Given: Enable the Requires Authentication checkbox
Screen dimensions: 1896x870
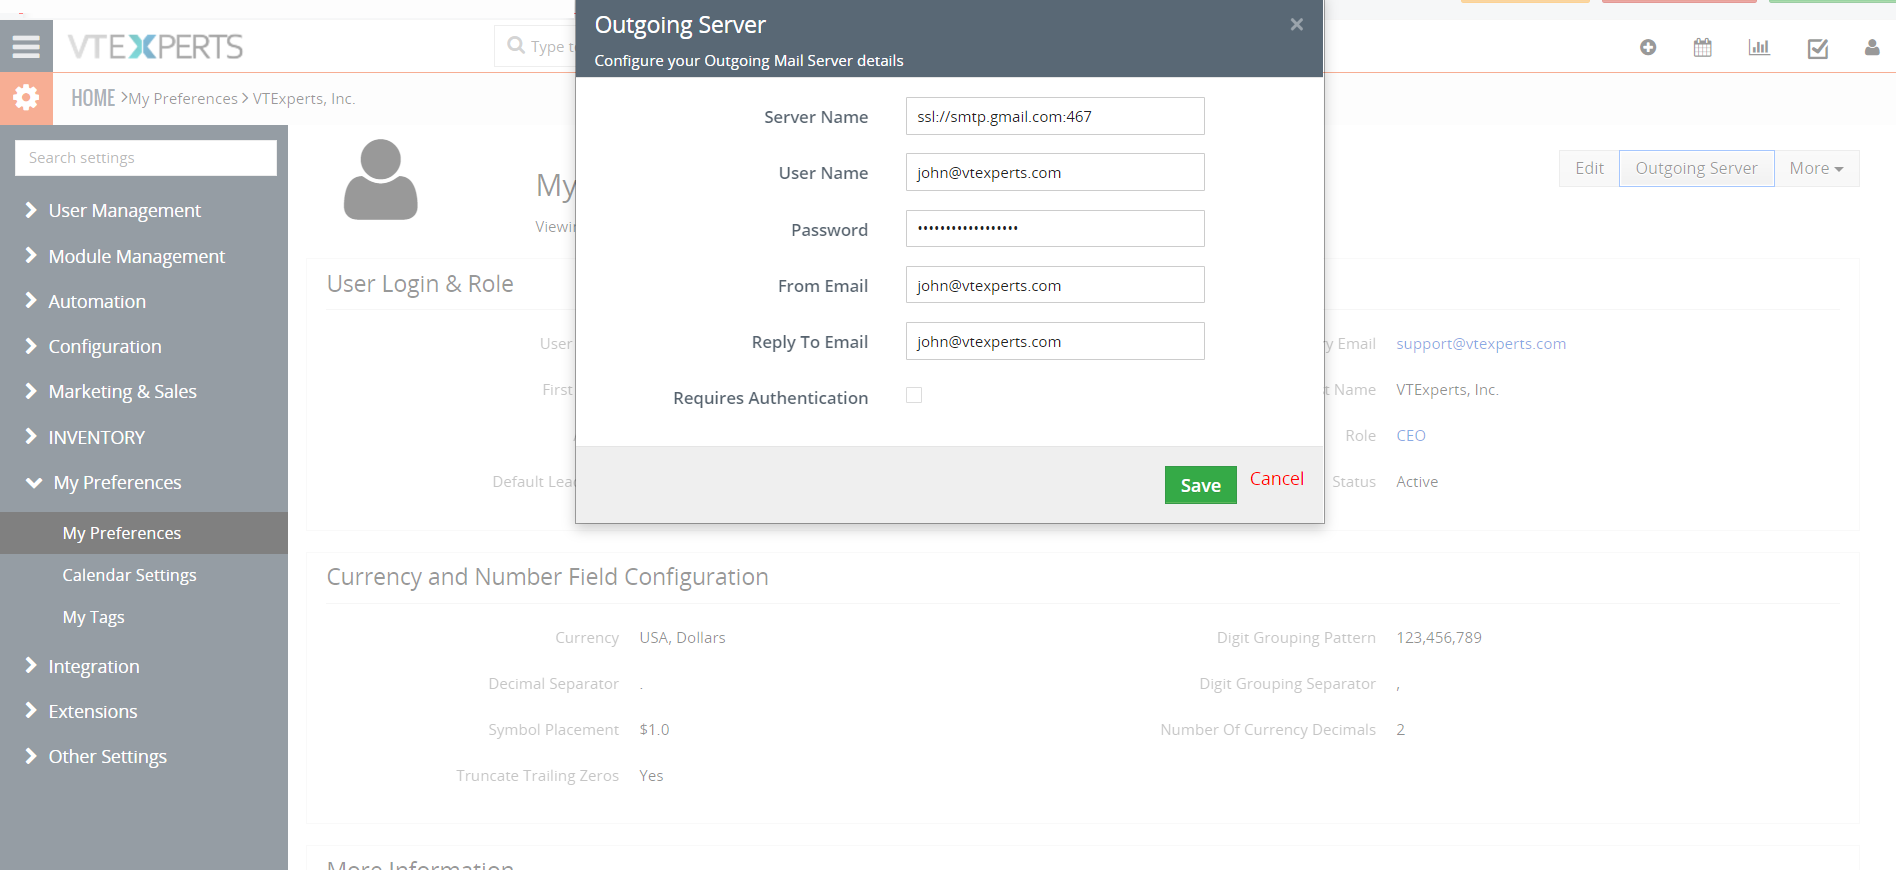Looking at the screenshot, I should tap(914, 395).
